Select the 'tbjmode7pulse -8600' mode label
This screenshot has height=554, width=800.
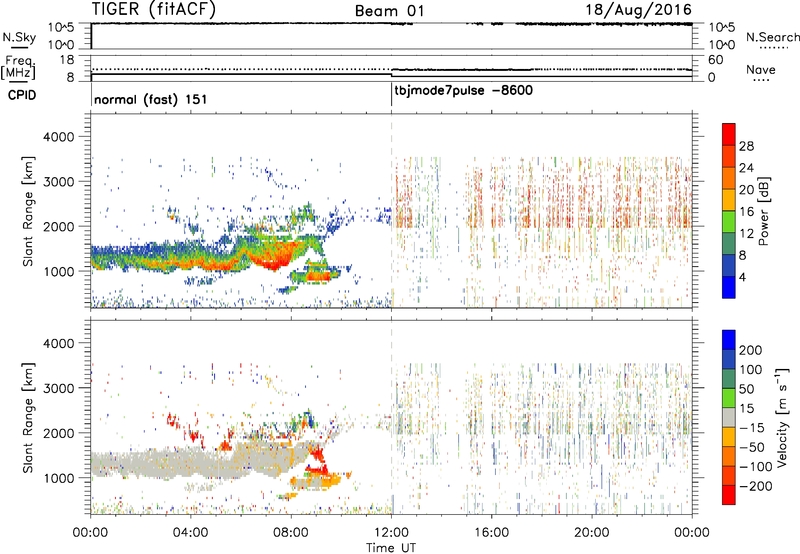[463, 91]
